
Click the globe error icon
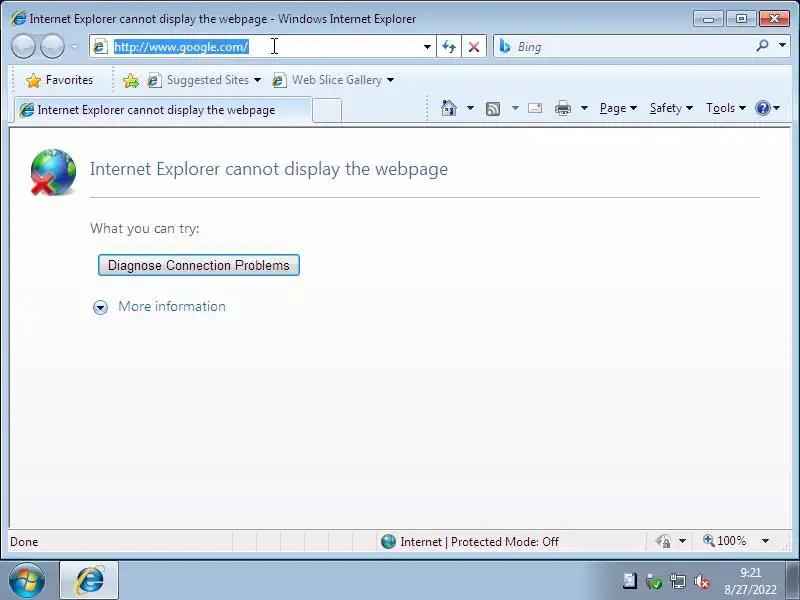pyautogui.click(x=53, y=172)
